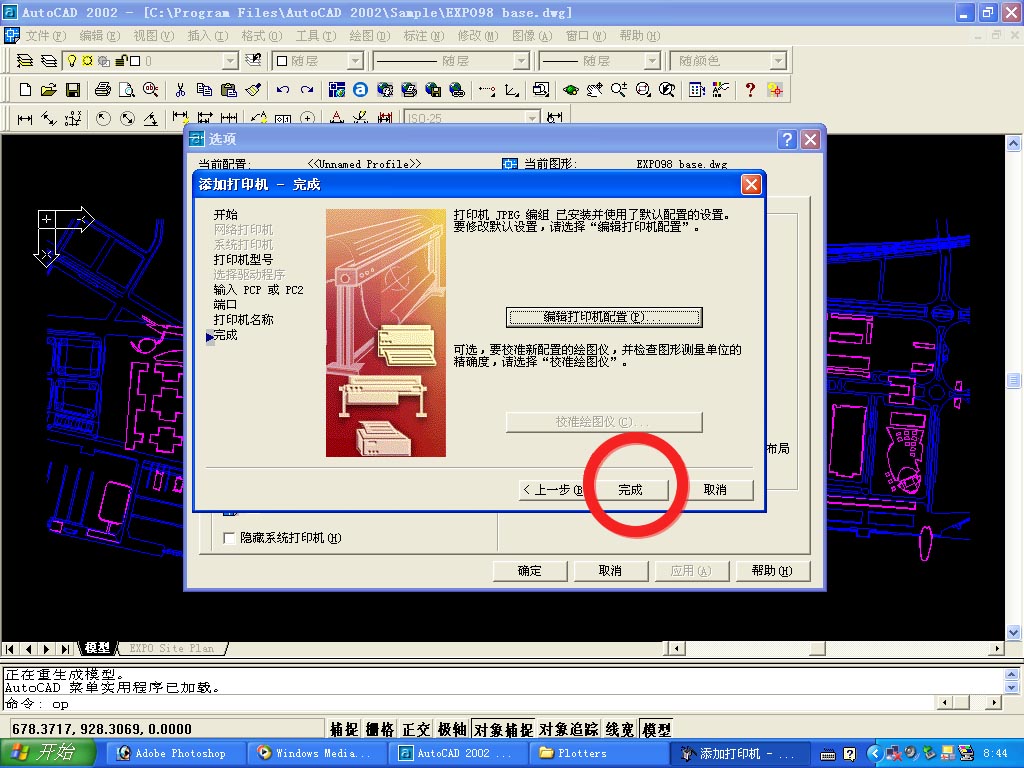This screenshot has height=768, width=1024.
Task: Click Make Object's Layer Current icon
Action: pos(25,61)
